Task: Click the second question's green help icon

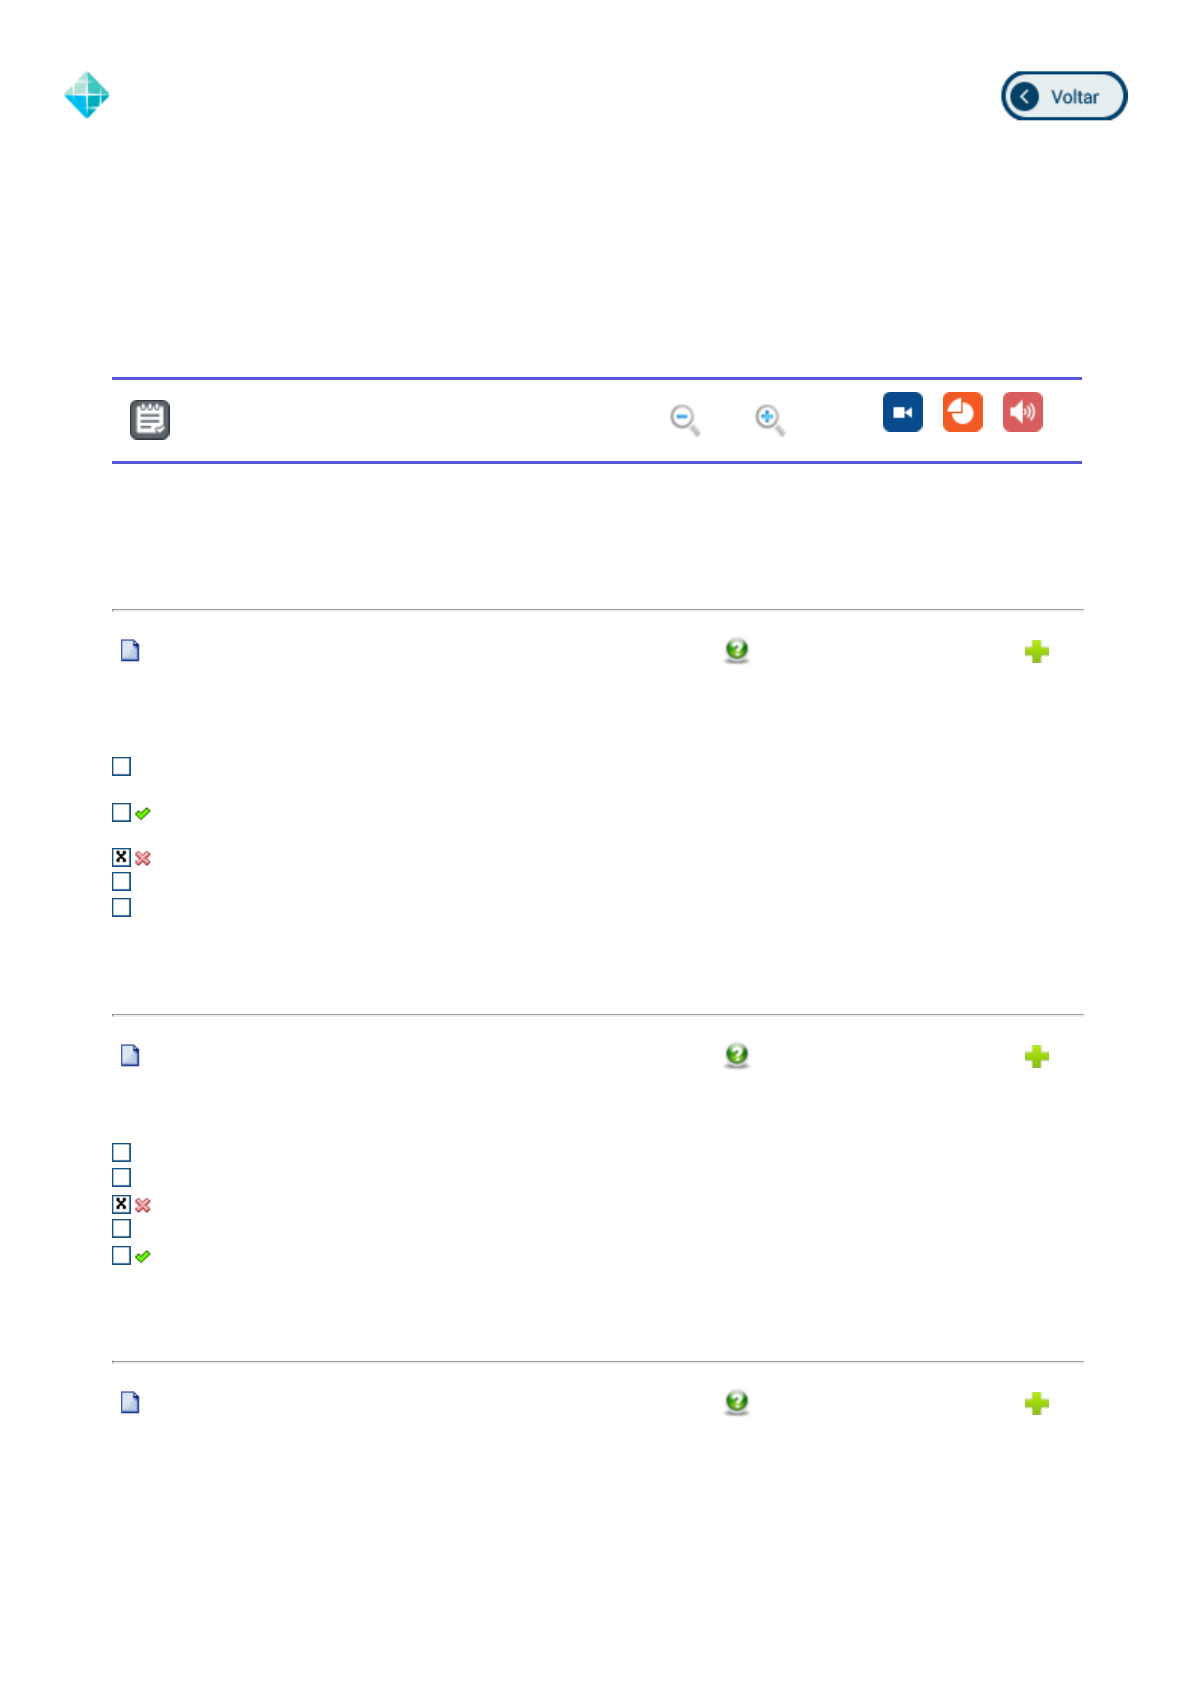Action: [x=737, y=1056]
